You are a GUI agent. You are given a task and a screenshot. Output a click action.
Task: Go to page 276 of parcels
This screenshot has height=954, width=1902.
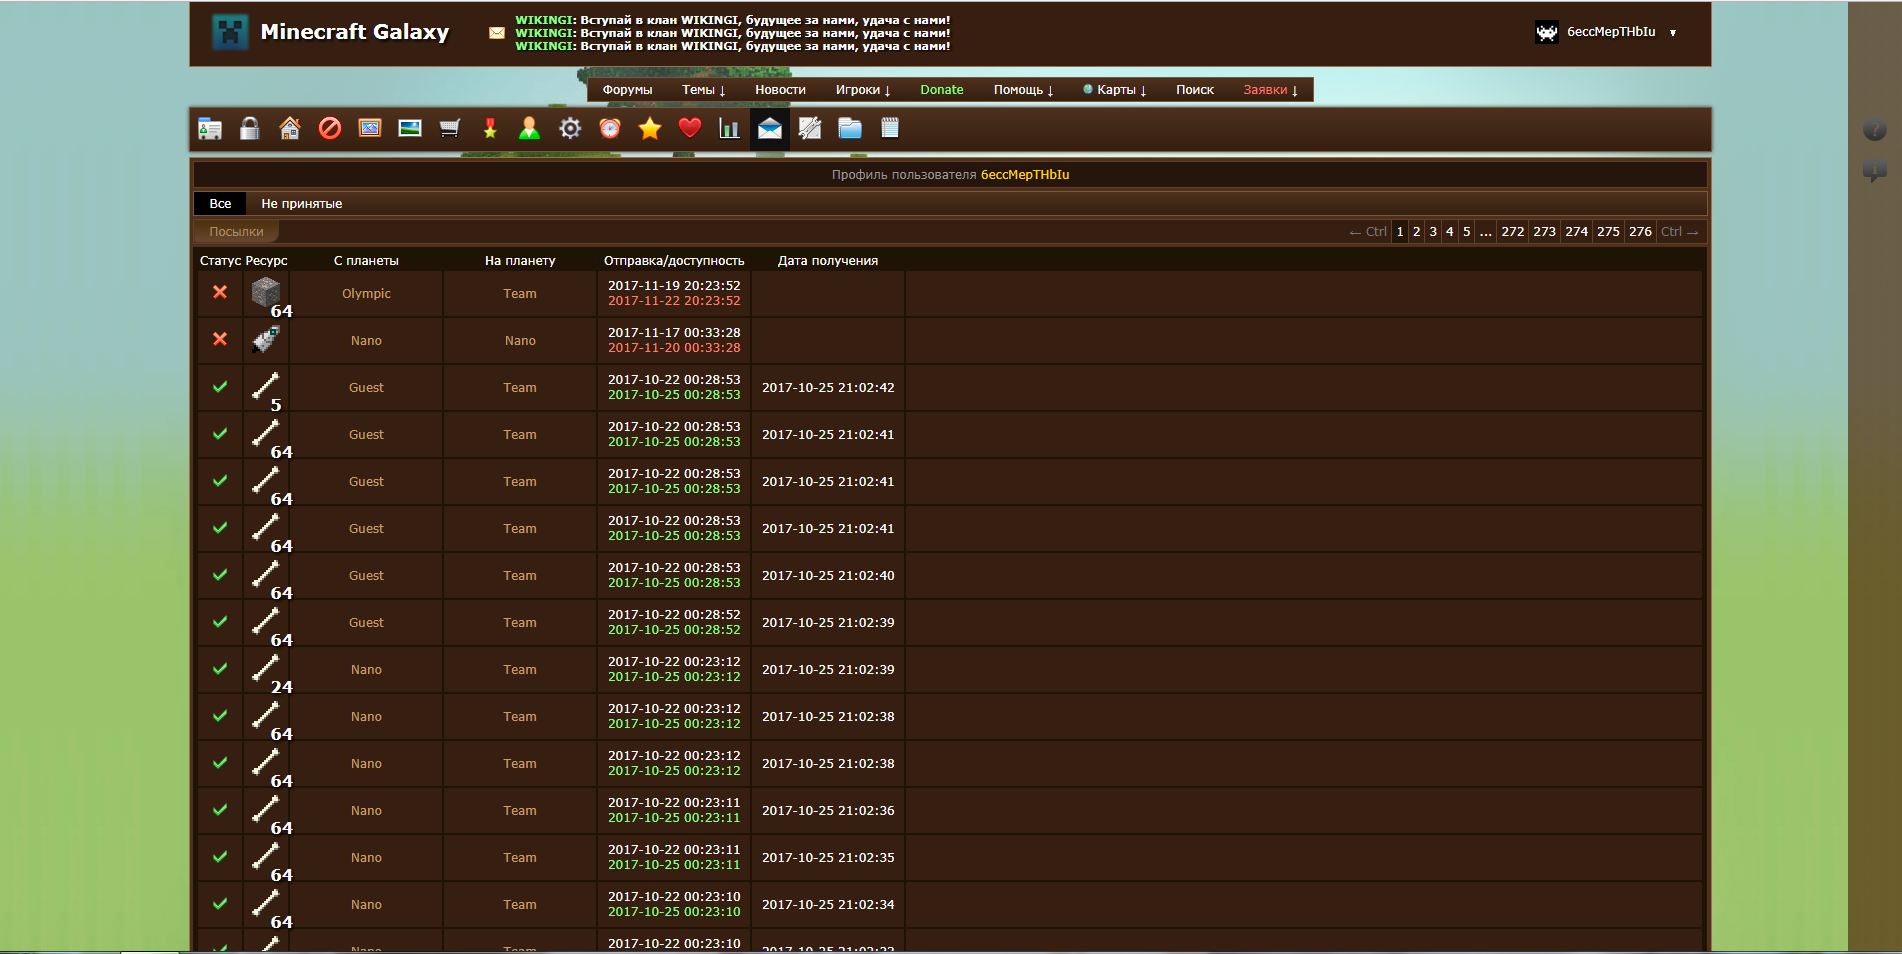[x=1640, y=232]
